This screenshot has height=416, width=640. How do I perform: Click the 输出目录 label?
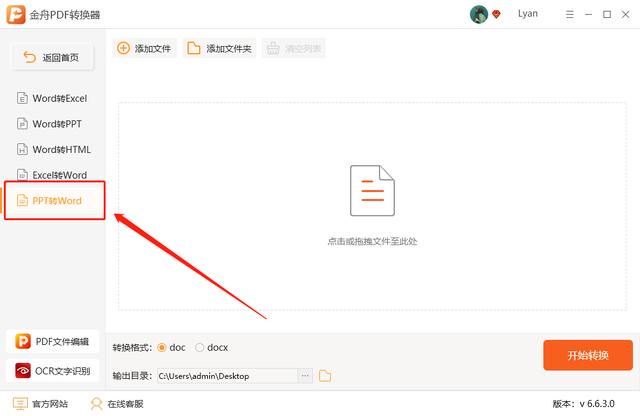point(132,376)
